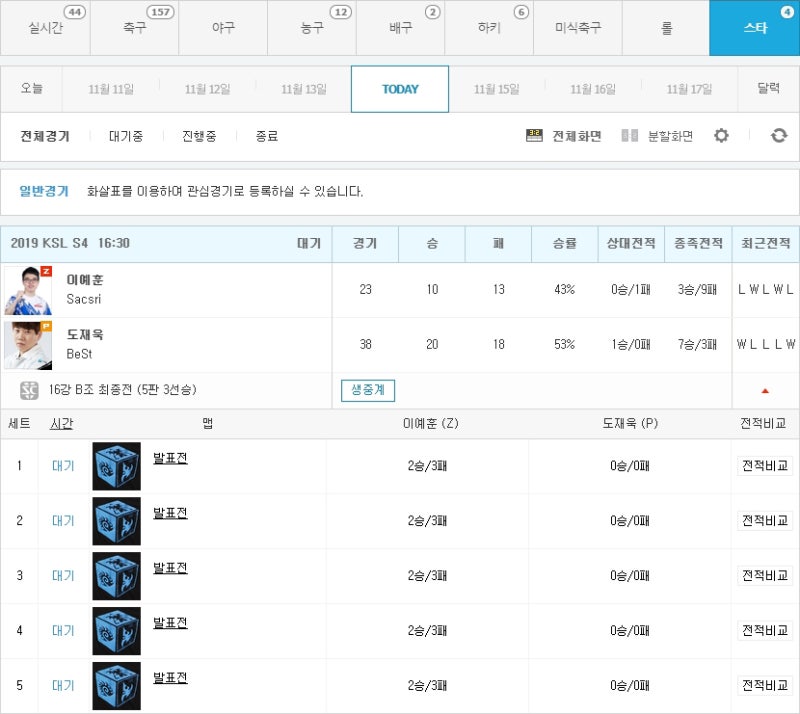Click the refresh arrows icon
This screenshot has height=714, width=800.
pyautogui.click(x=779, y=136)
